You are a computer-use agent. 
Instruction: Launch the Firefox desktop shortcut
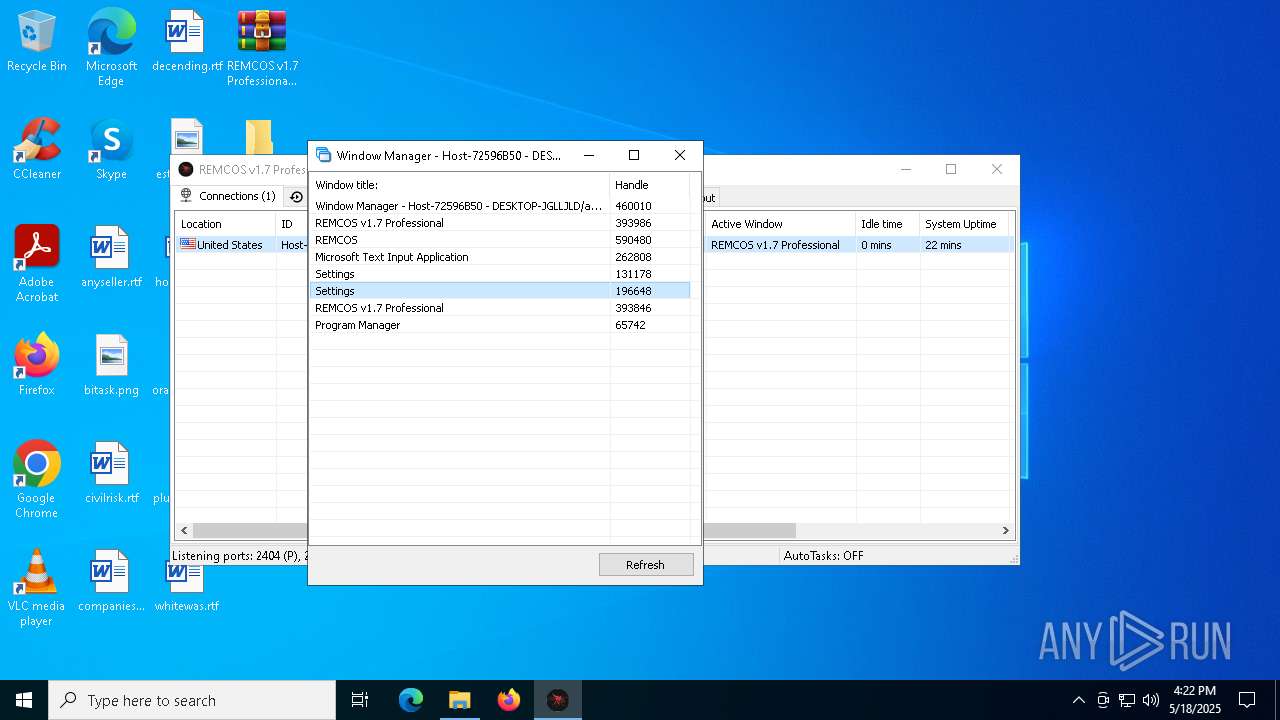pyautogui.click(x=37, y=366)
